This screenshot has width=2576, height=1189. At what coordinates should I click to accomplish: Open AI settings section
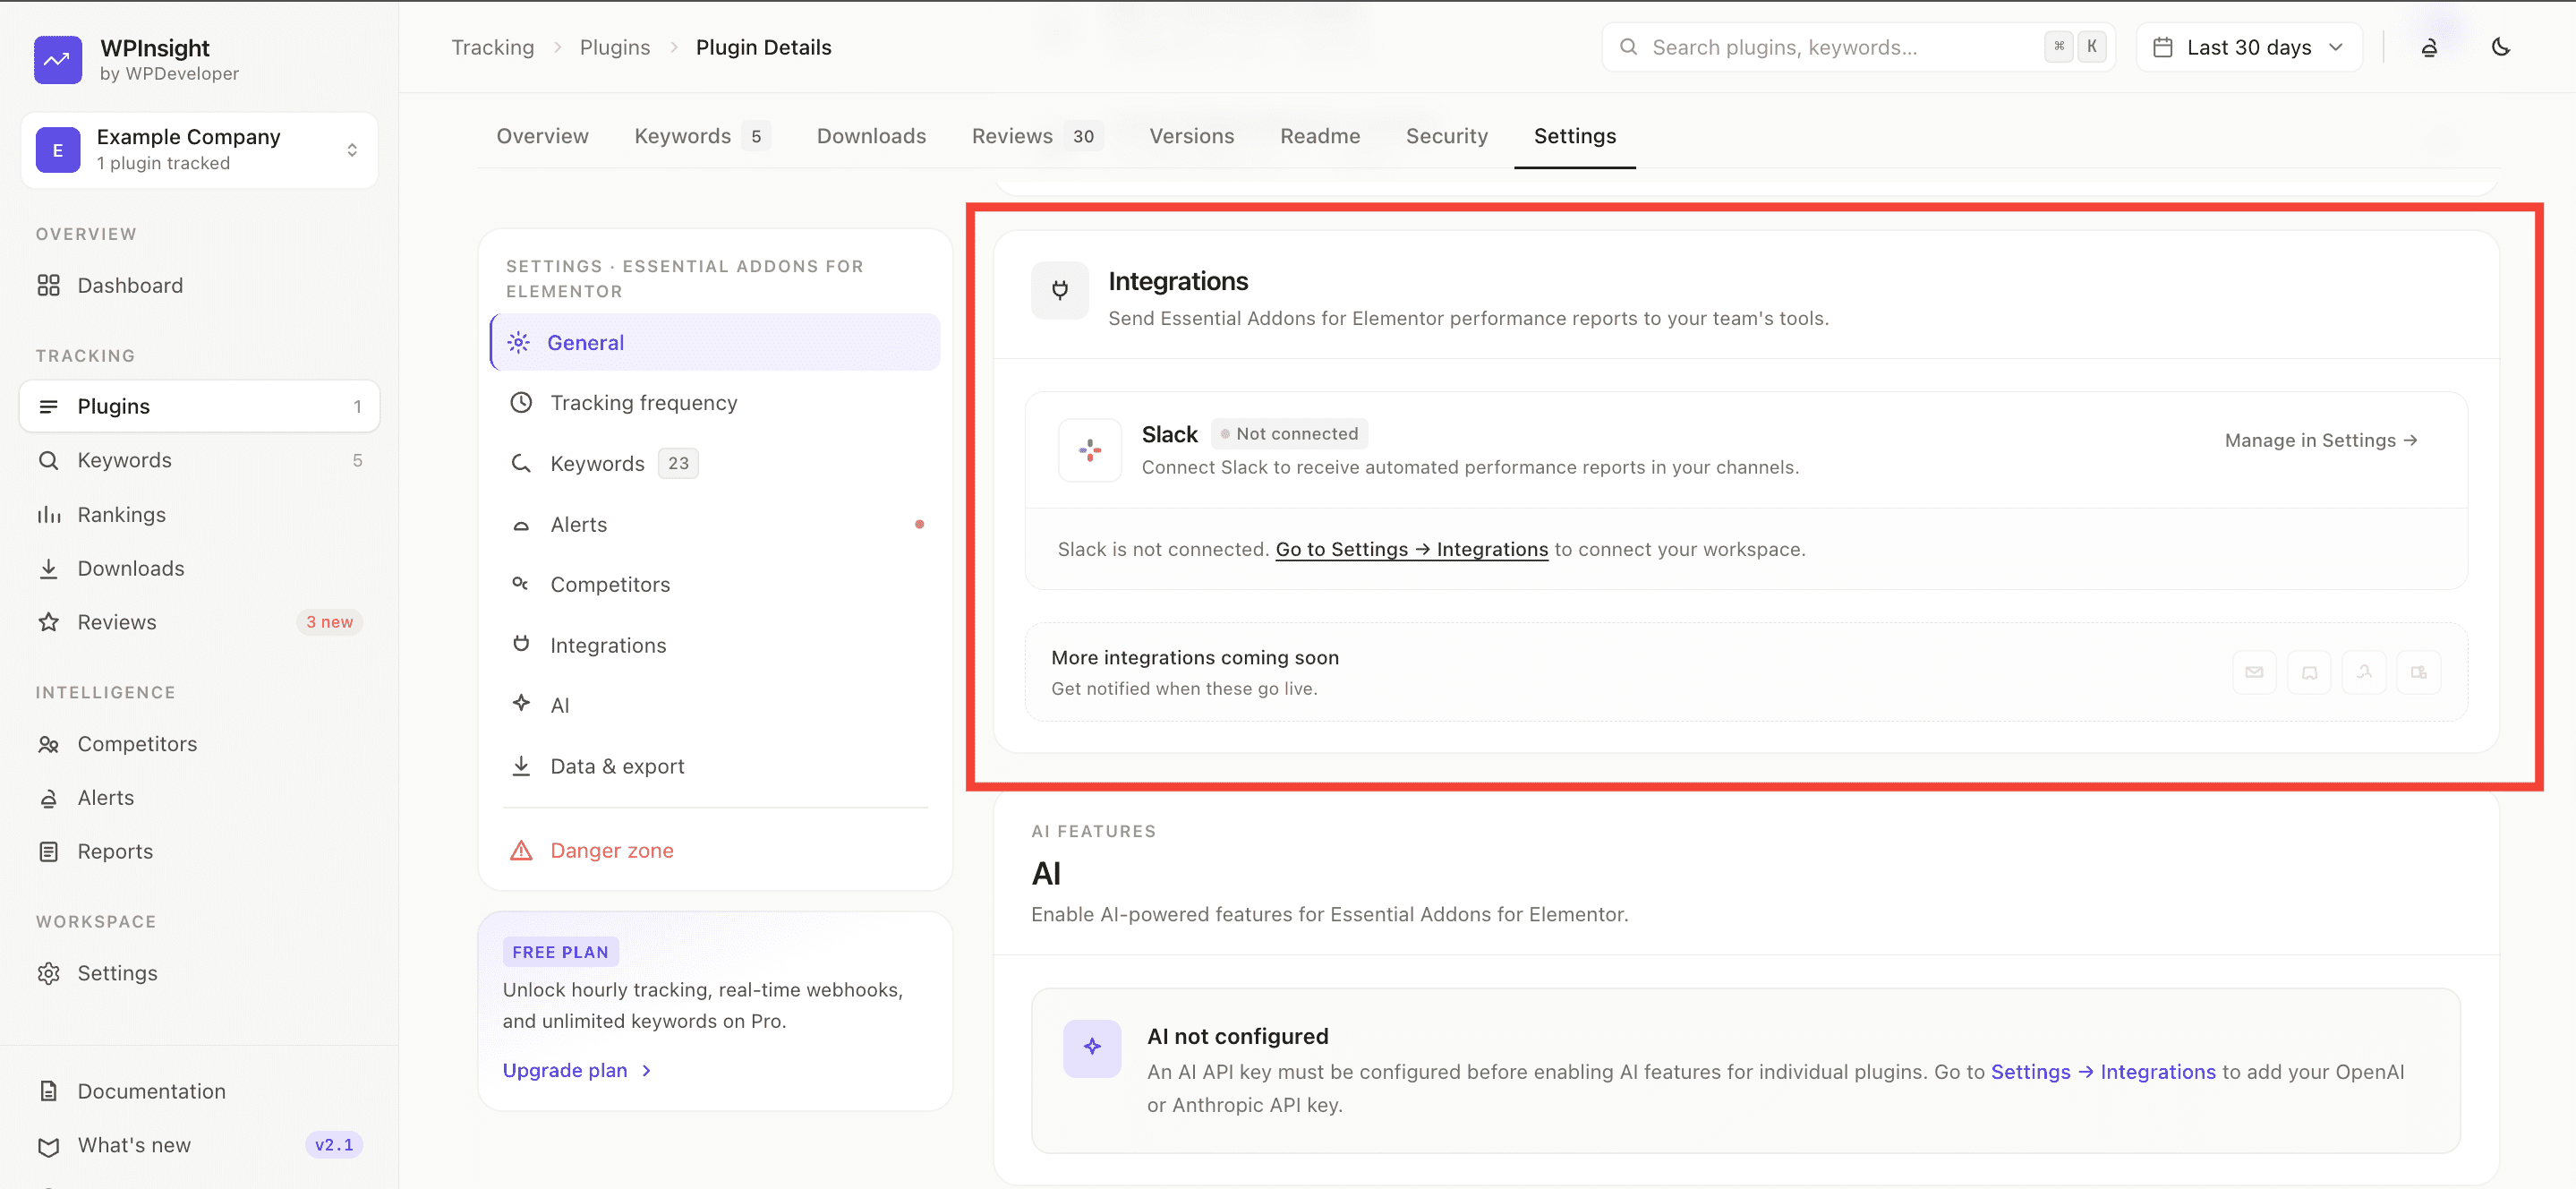[715, 705]
